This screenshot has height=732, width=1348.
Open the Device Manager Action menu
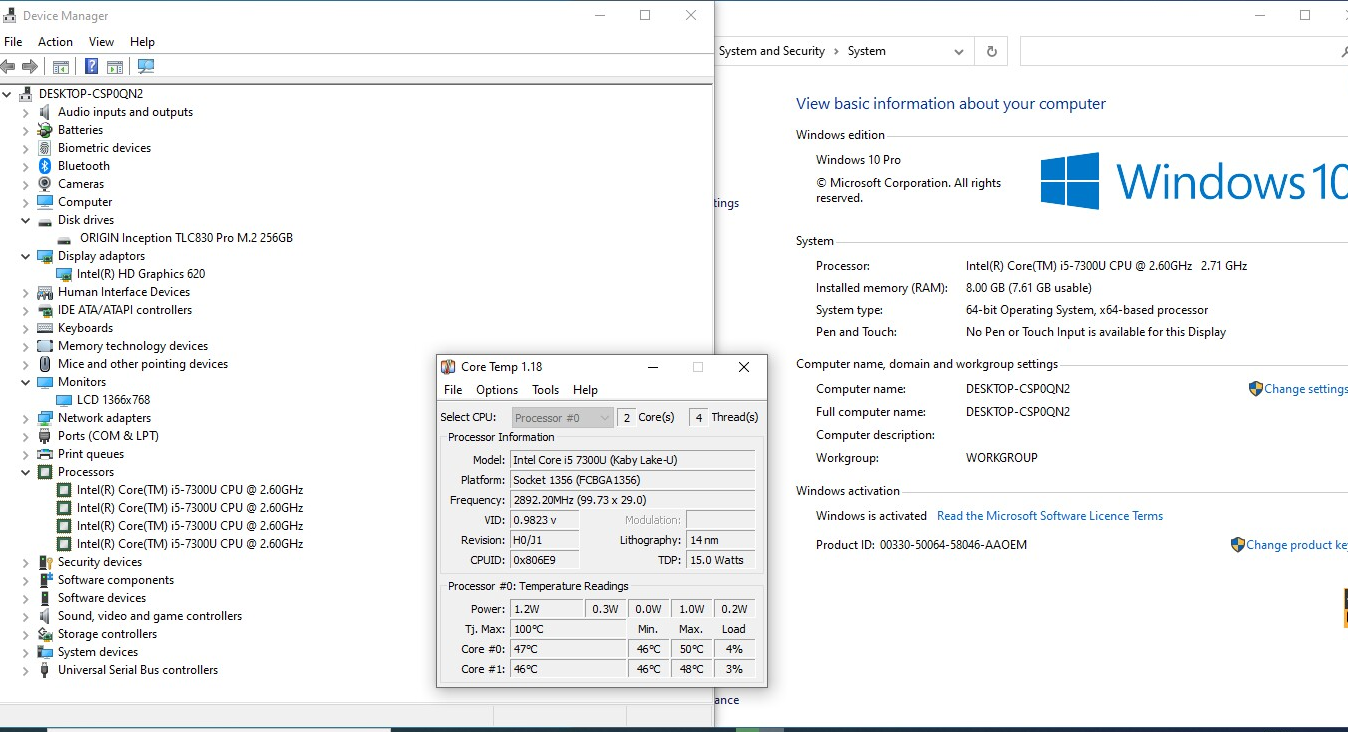55,42
